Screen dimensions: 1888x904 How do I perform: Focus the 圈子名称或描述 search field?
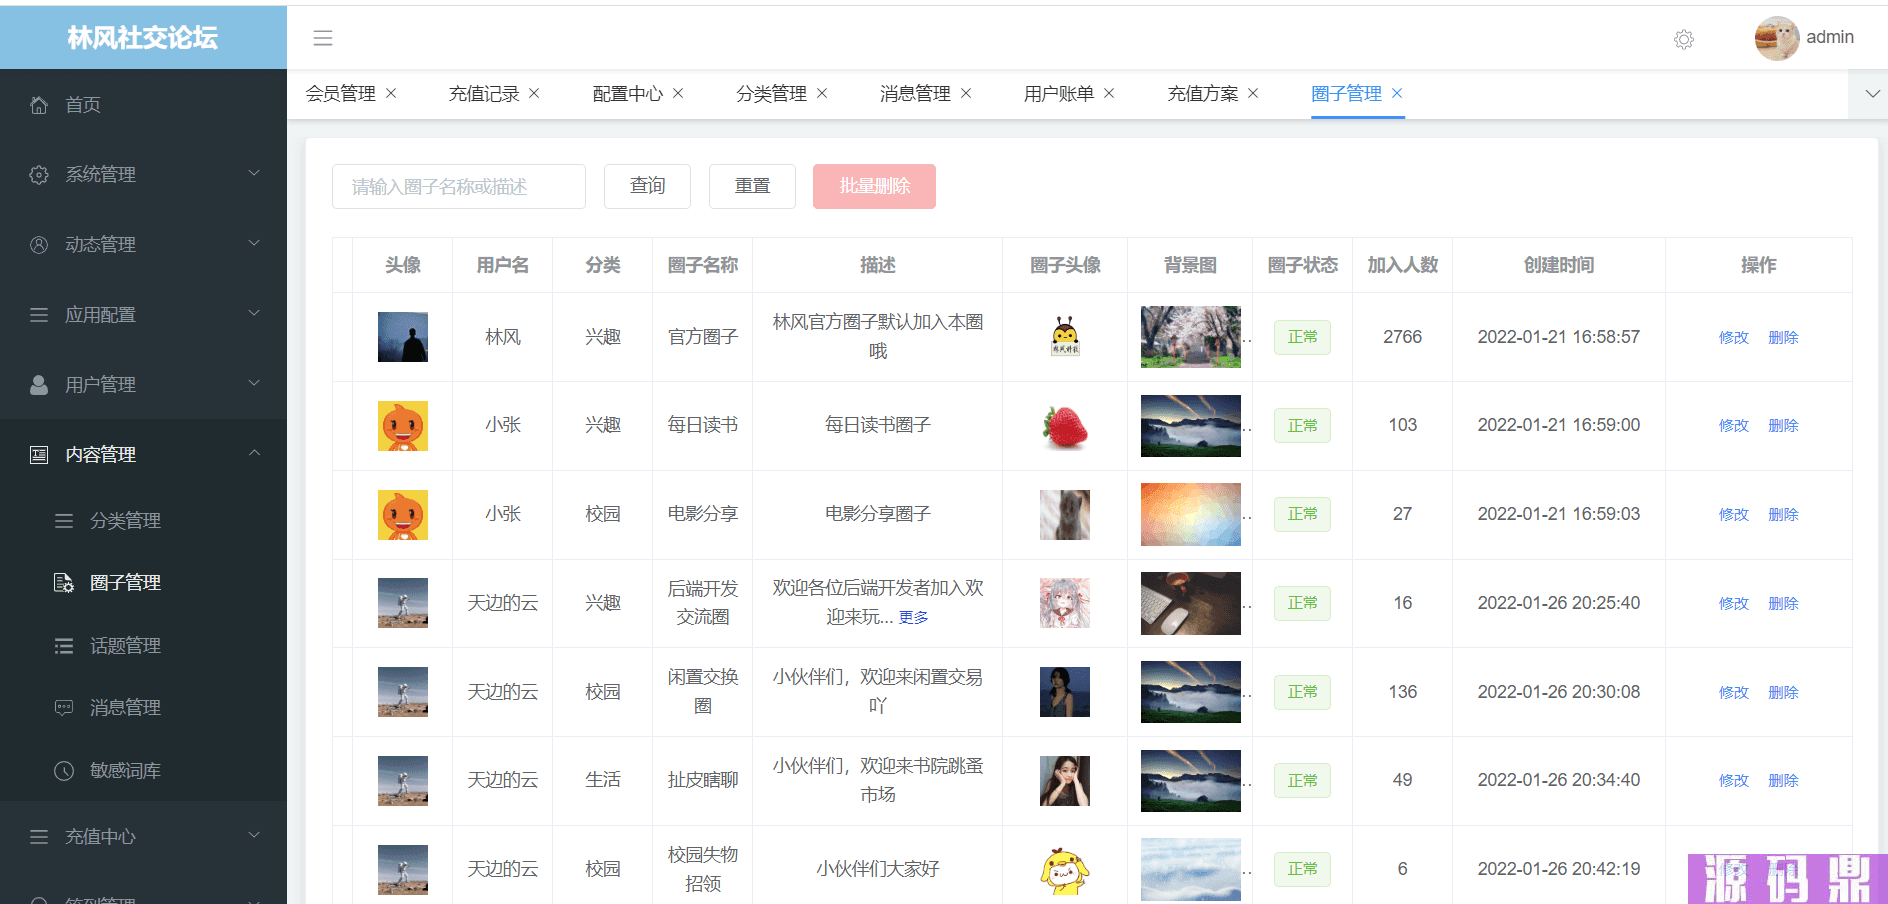[459, 186]
